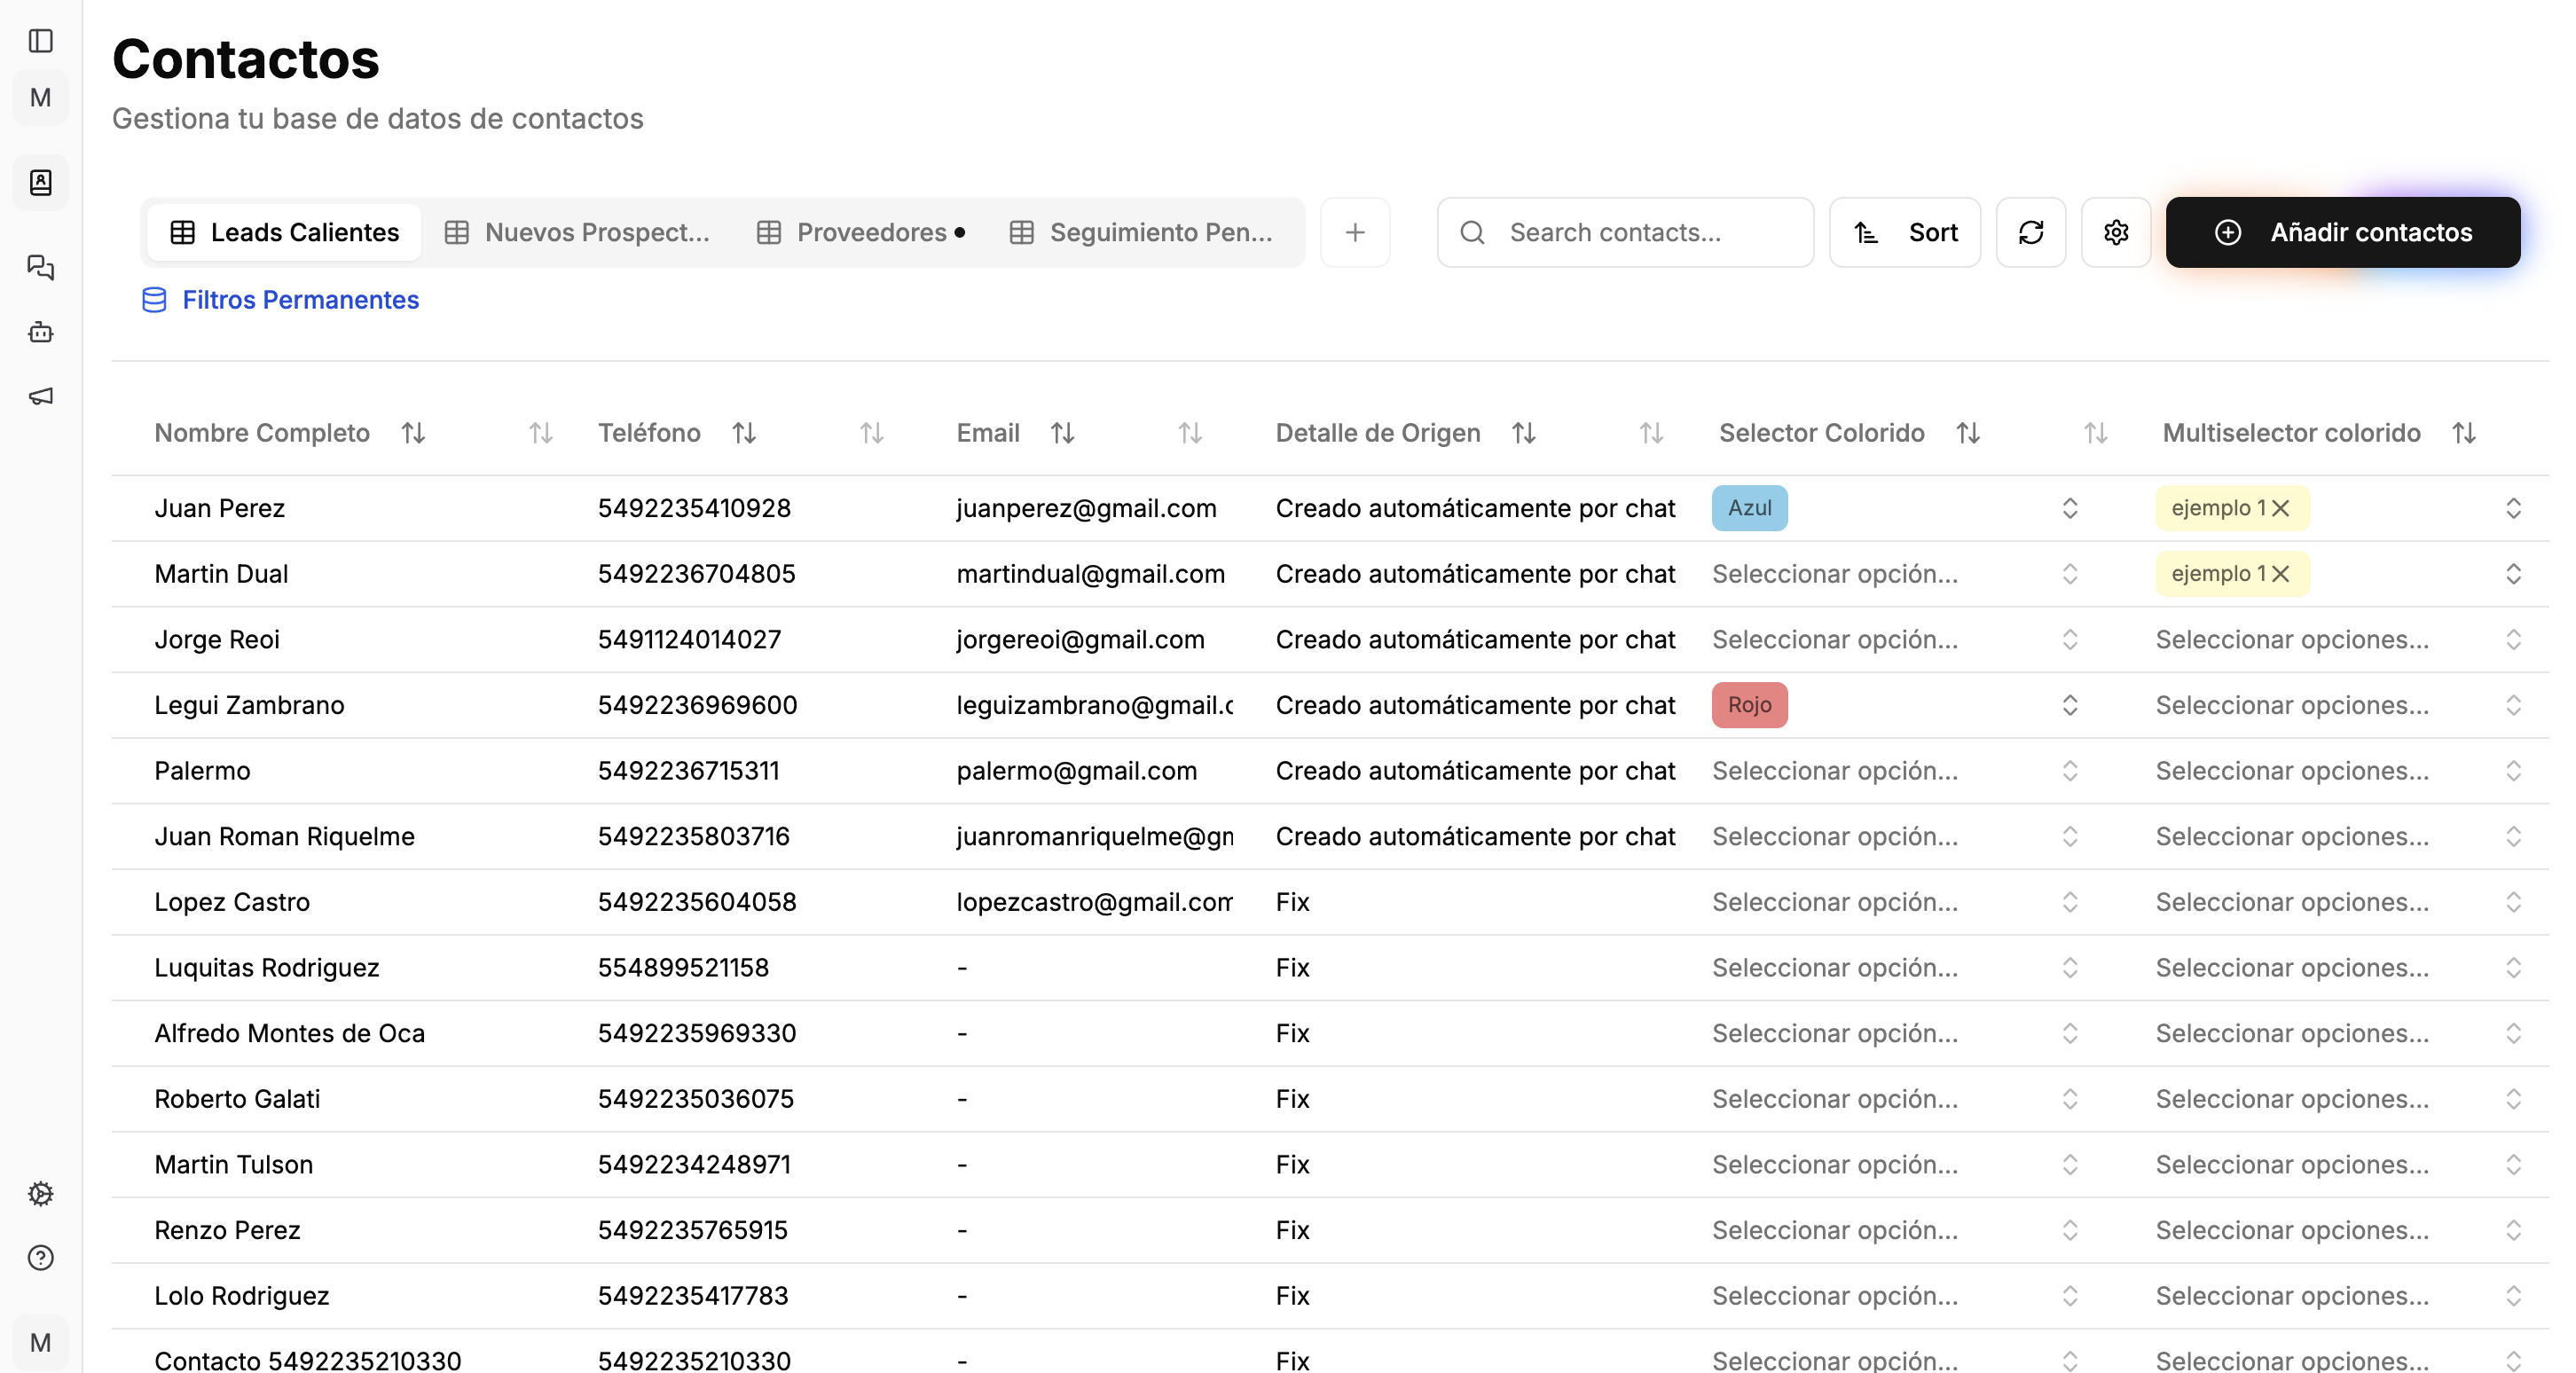The image size is (2576, 1373).
Task: Open the bot icon in sidebar
Action: 41,332
